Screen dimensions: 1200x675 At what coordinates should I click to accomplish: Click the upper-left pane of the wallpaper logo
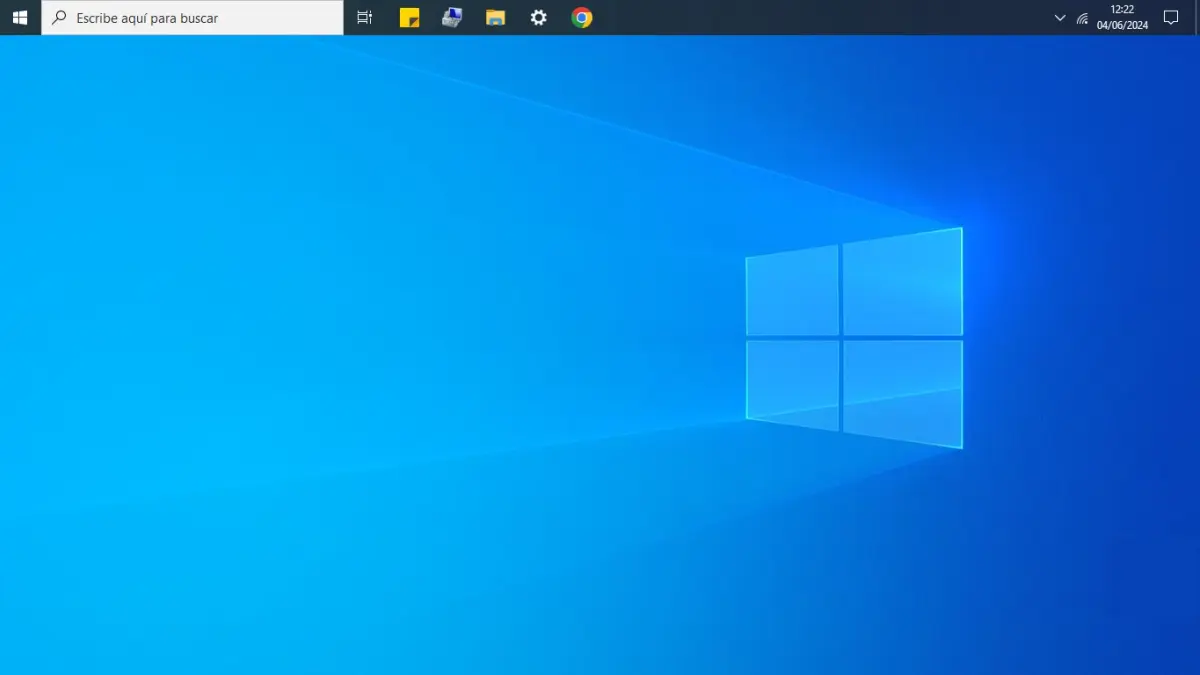tap(792, 291)
